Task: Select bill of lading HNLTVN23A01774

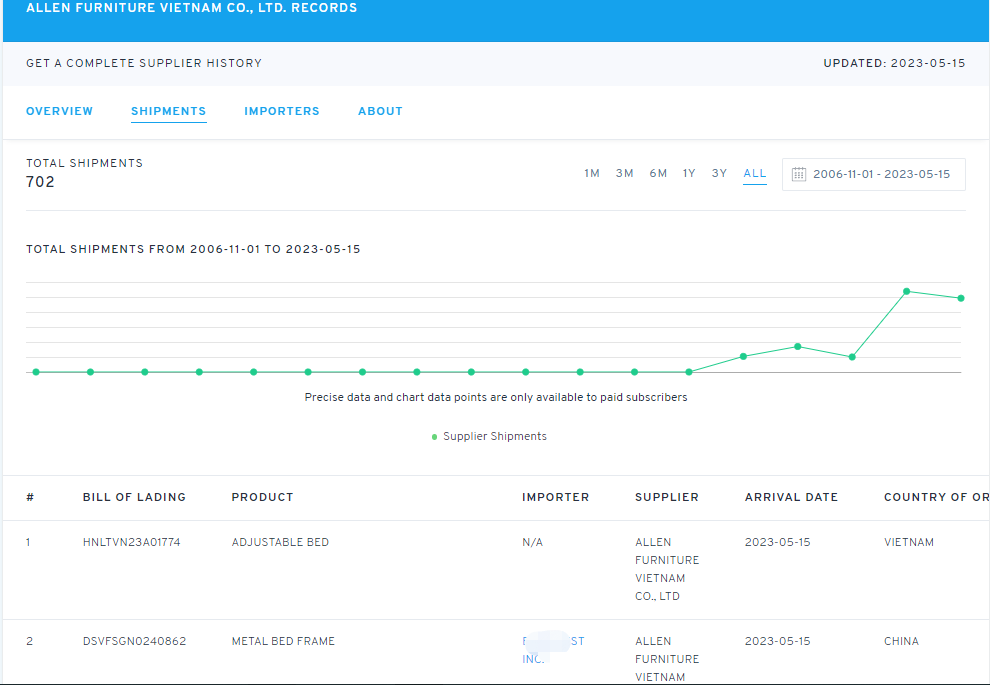Action: 131,542
